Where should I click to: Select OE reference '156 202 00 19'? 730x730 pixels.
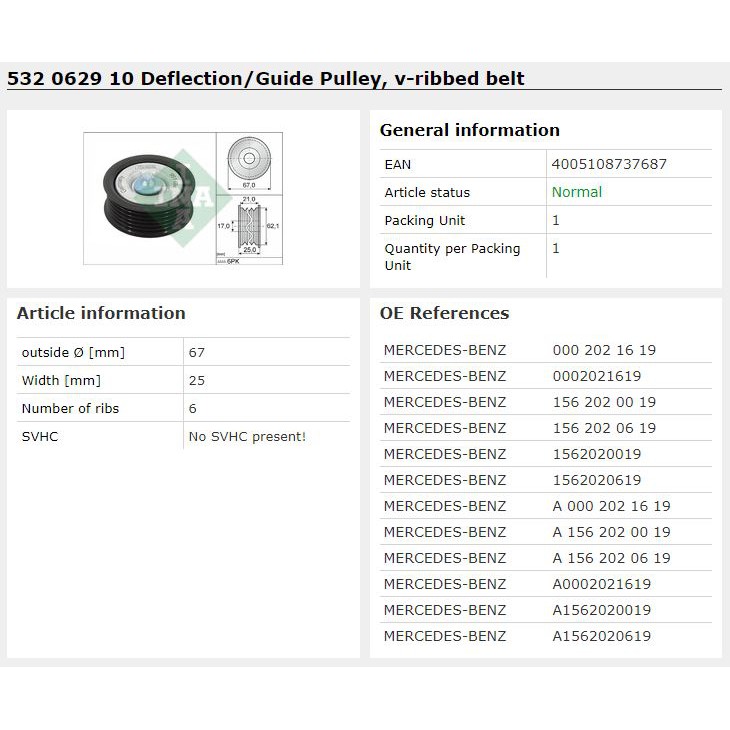(604, 402)
